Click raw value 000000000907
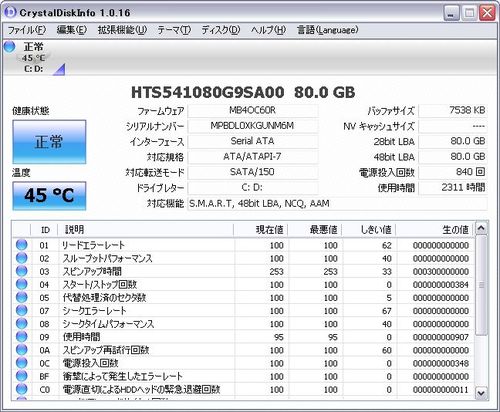Image resolution: width=500 pixels, height=412 pixels. [441, 337]
